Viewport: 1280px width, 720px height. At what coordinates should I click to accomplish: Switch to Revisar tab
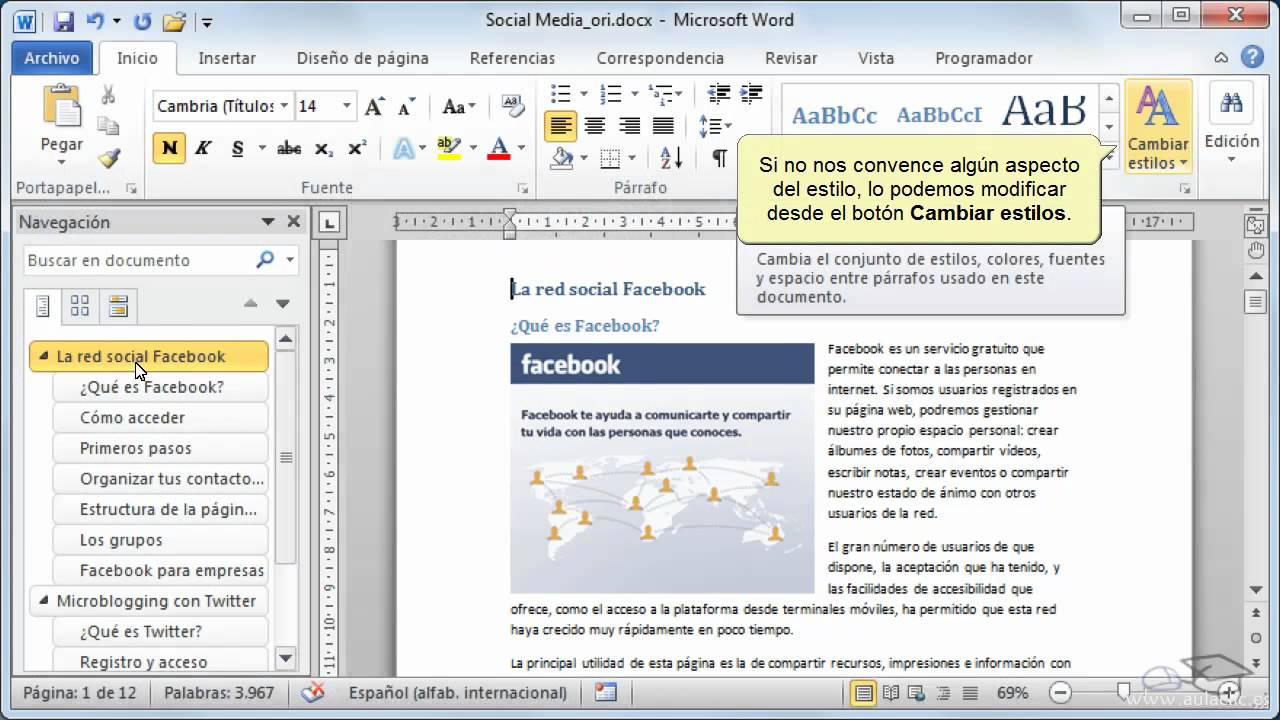(x=791, y=58)
